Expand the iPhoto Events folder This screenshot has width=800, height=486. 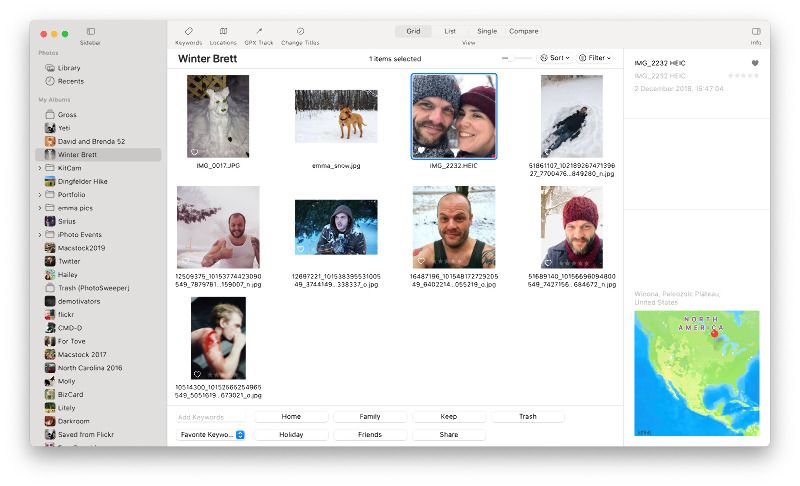pyautogui.click(x=40, y=235)
